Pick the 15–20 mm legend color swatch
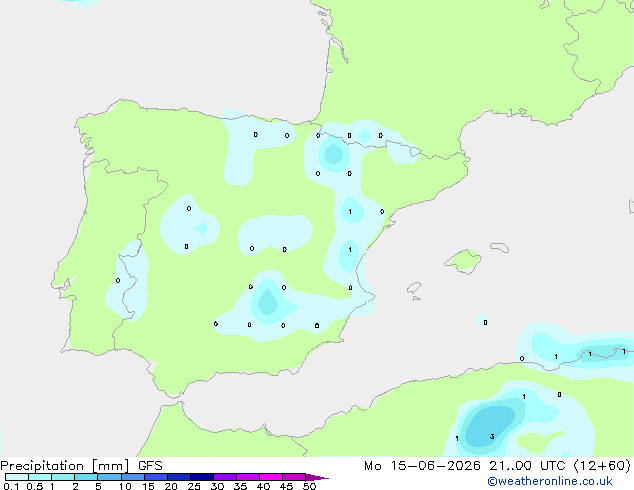Viewport: 634px width, 490px height. coord(156,477)
